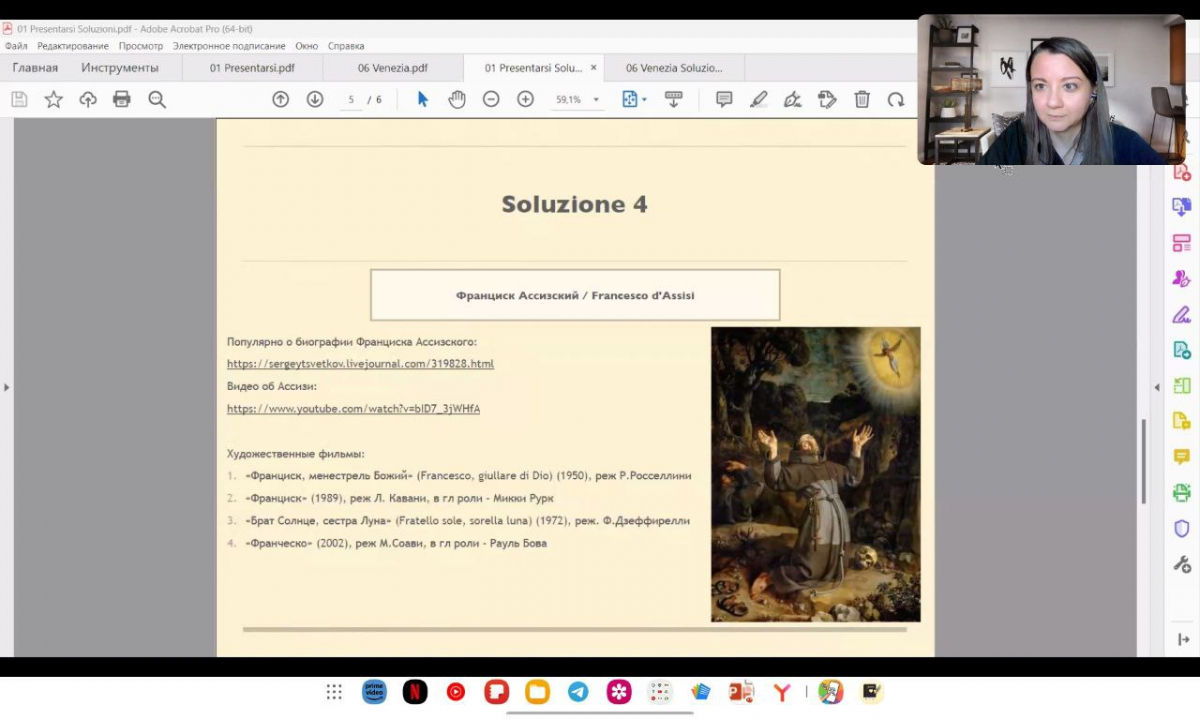Open the youtube.com watch link
This screenshot has height=720, width=1200.
click(x=353, y=409)
